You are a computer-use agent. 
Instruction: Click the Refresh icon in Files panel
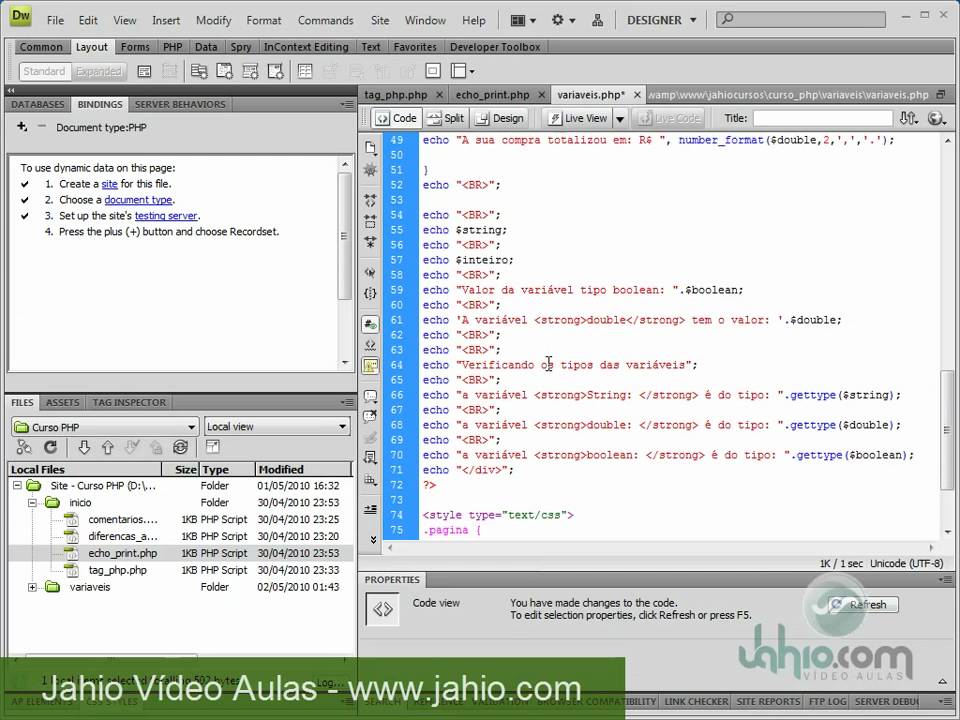[51, 448]
